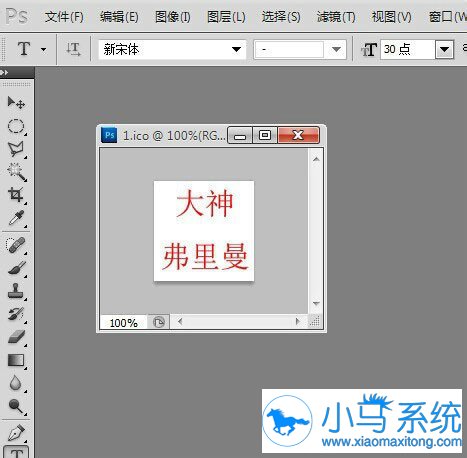Image resolution: width=467 pixels, height=458 pixels.
Task: Select the Elliptical Marquee tool
Action: (16, 126)
